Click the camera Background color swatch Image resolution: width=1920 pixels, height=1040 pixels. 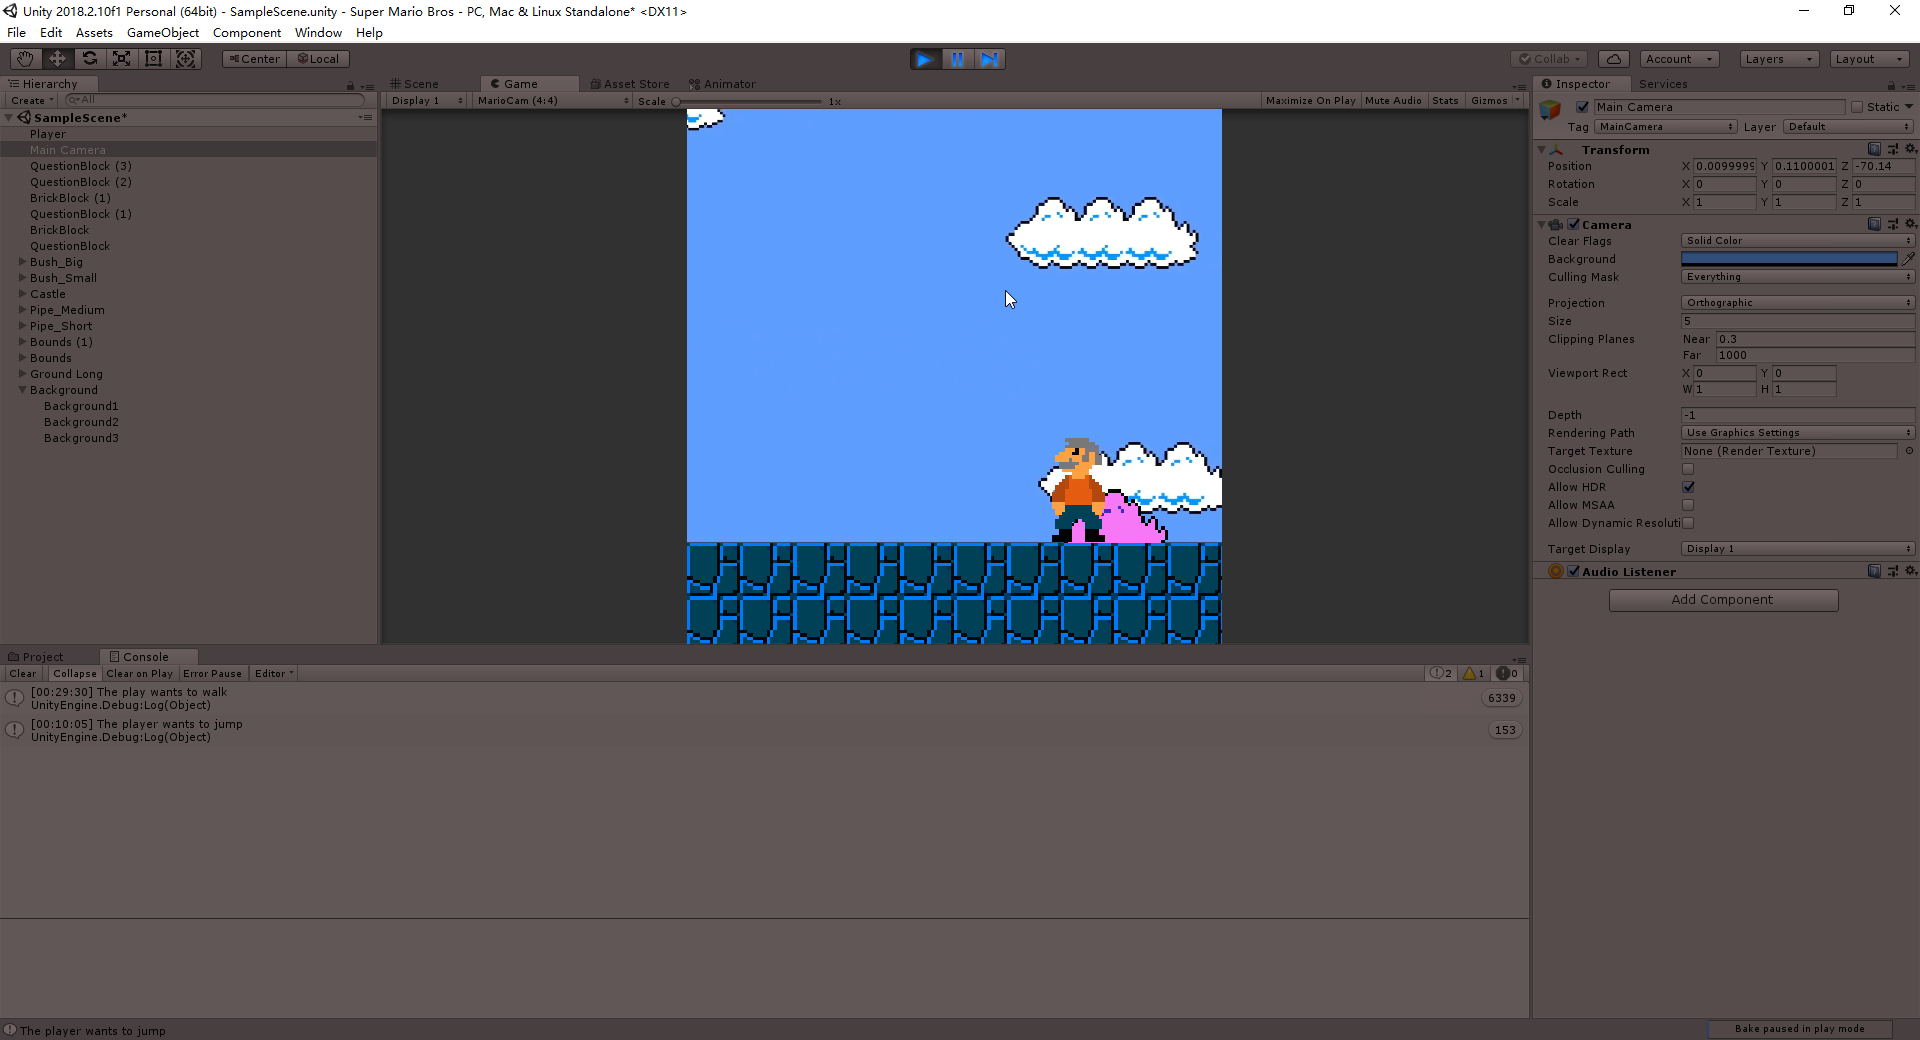(x=1789, y=259)
